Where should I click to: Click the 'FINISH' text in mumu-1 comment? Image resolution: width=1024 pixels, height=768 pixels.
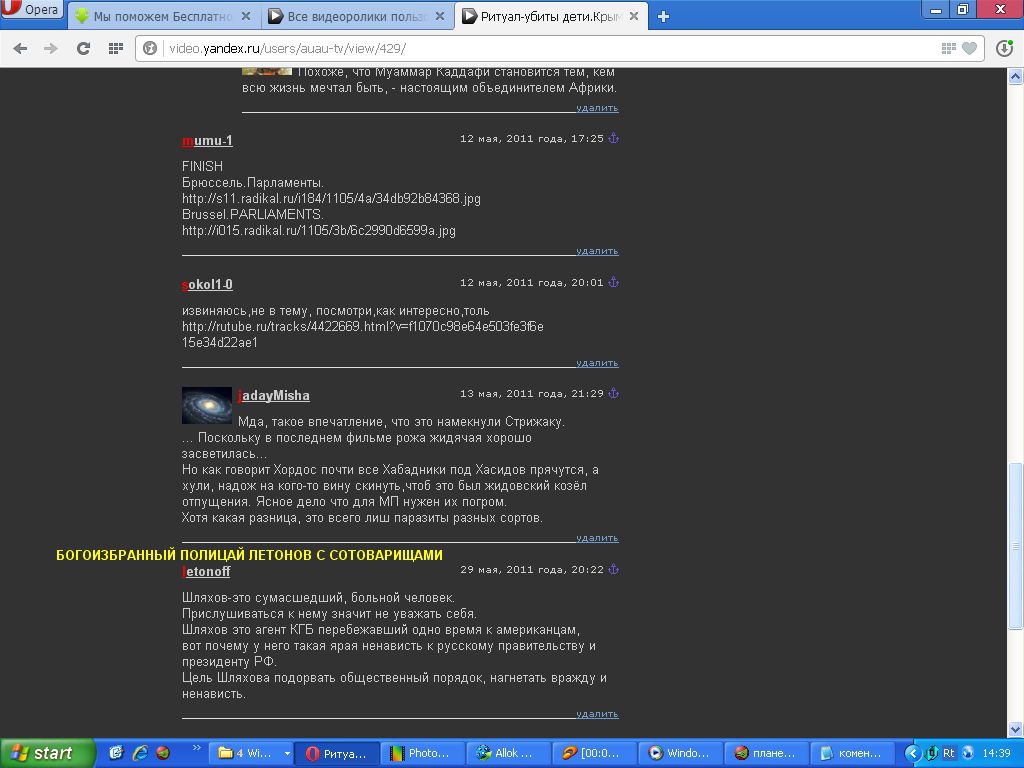pyautogui.click(x=202, y=167)
